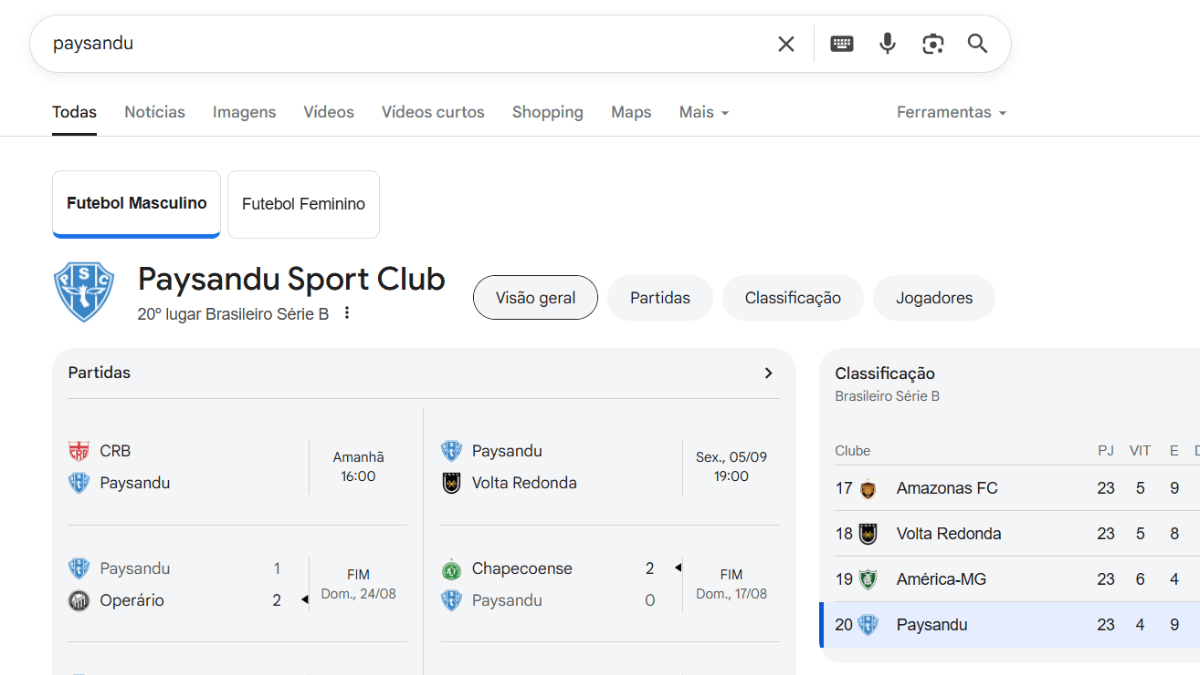Image resolution: width=1200 pixels, height=675 pixels.
Task: Open the Ferramentas dropdown
Action: pos(950,112)
